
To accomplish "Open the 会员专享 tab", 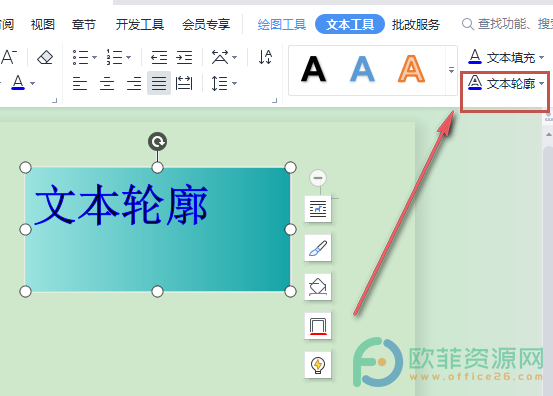I will tap(206, 24).
